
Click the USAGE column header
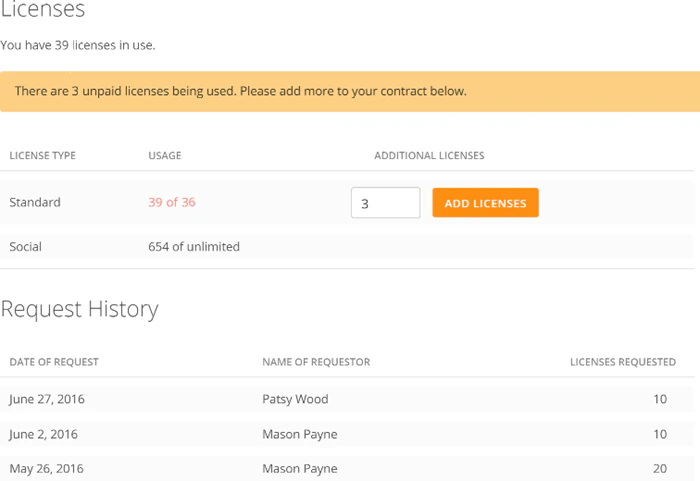pyautogui.click(x=165, y=155)
